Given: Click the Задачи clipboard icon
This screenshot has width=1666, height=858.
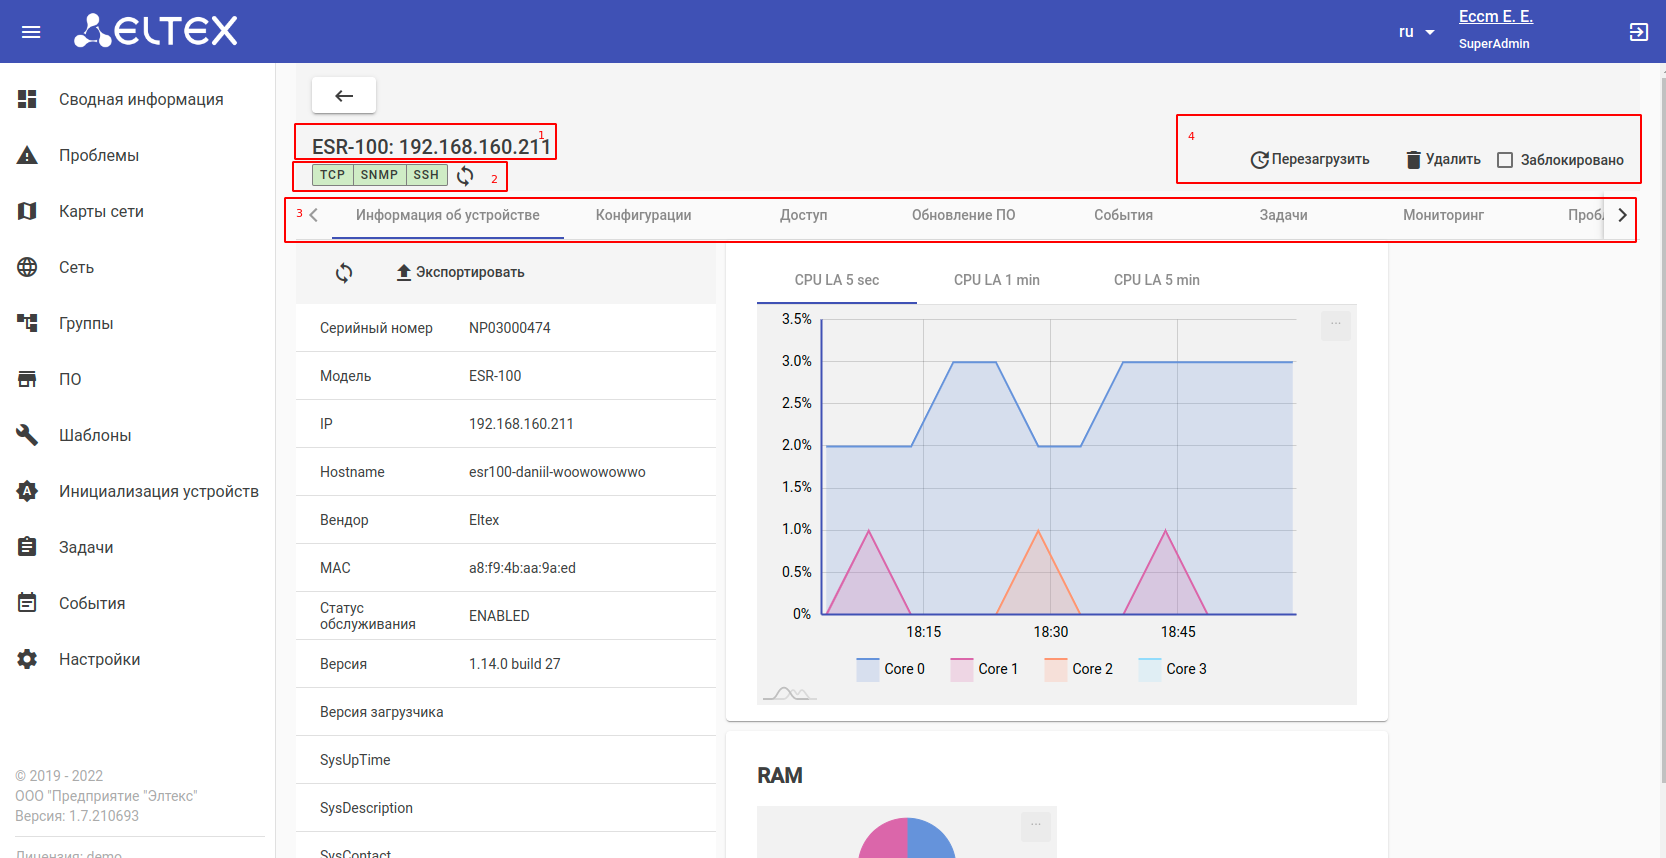Looking at the screenshot, I should tap(27, 547).
